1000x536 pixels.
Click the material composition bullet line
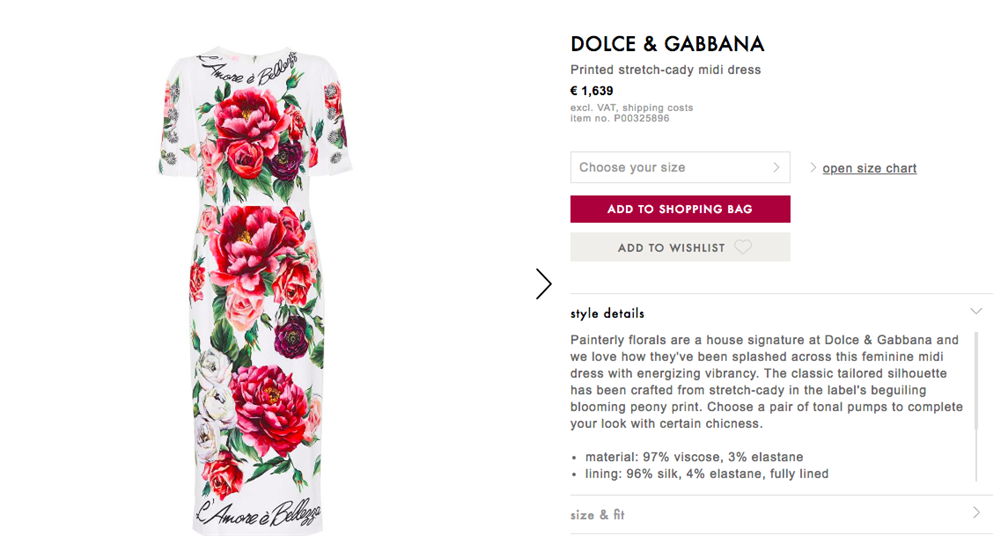tap(694, 457)
